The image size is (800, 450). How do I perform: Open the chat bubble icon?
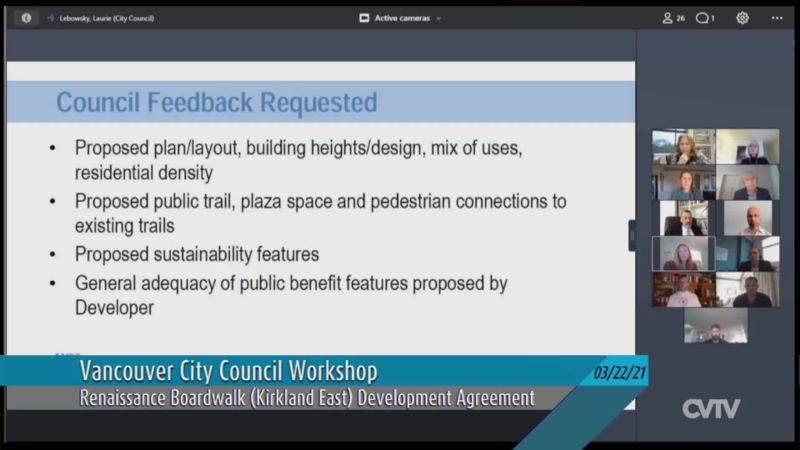click(705, 18)
